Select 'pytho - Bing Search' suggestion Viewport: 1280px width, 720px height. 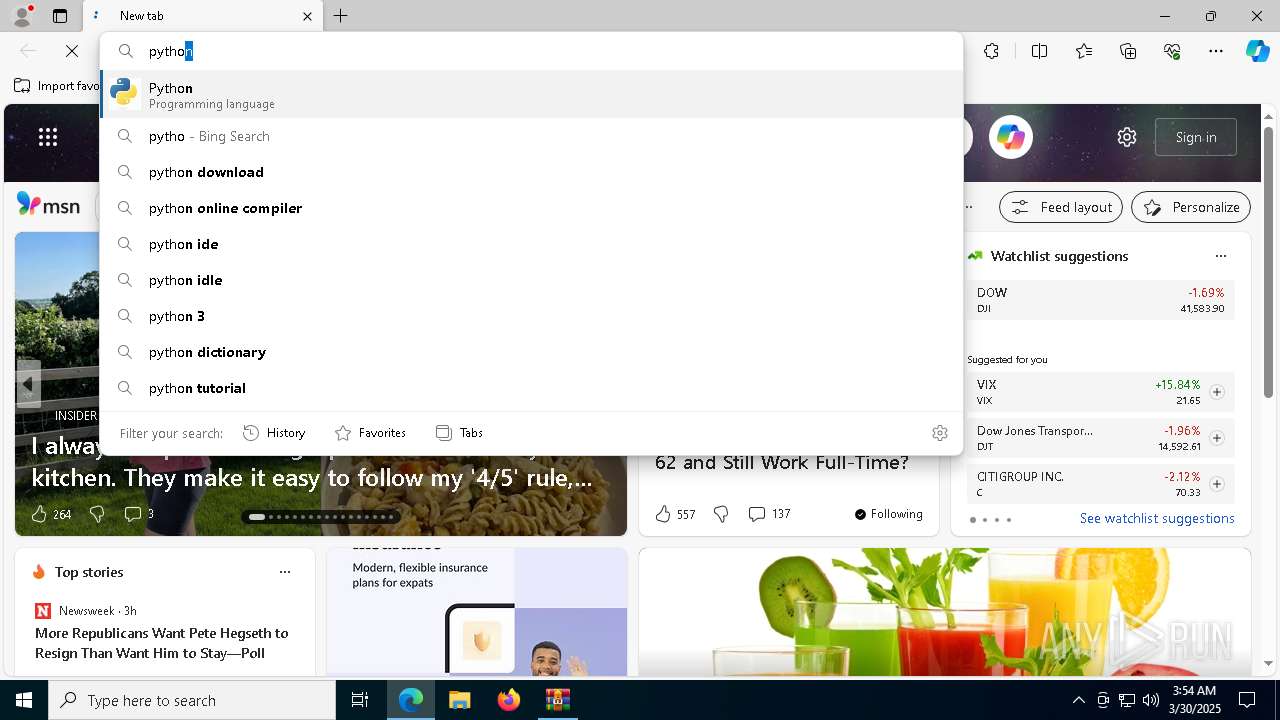[531, 136]
